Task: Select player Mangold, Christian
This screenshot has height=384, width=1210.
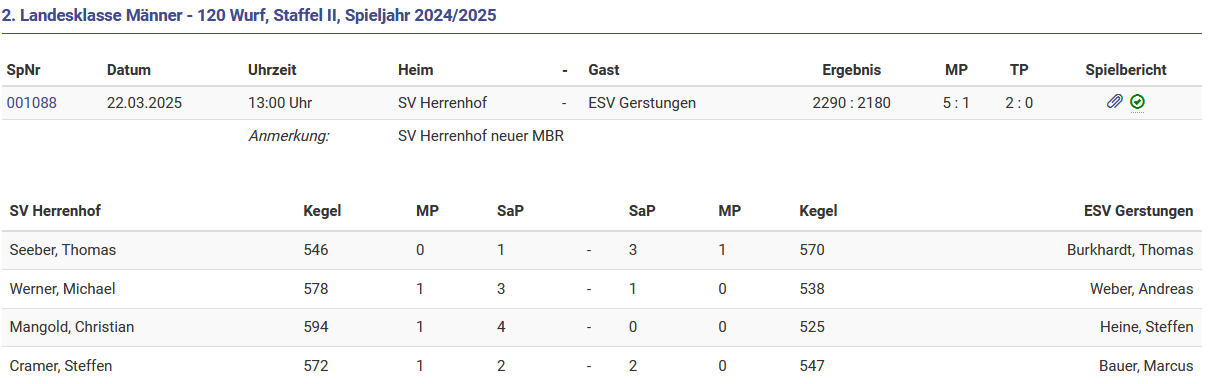Action: point(72,327)
